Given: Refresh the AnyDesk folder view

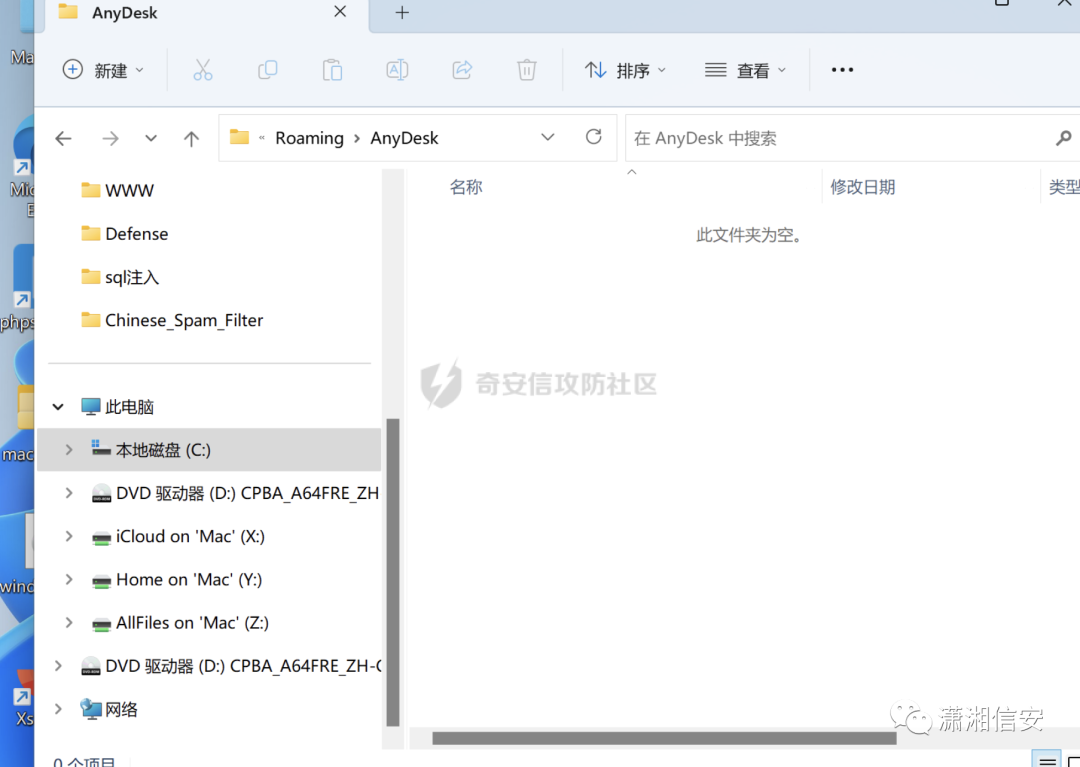Looking at the screenshot, I should click(593, 137).
